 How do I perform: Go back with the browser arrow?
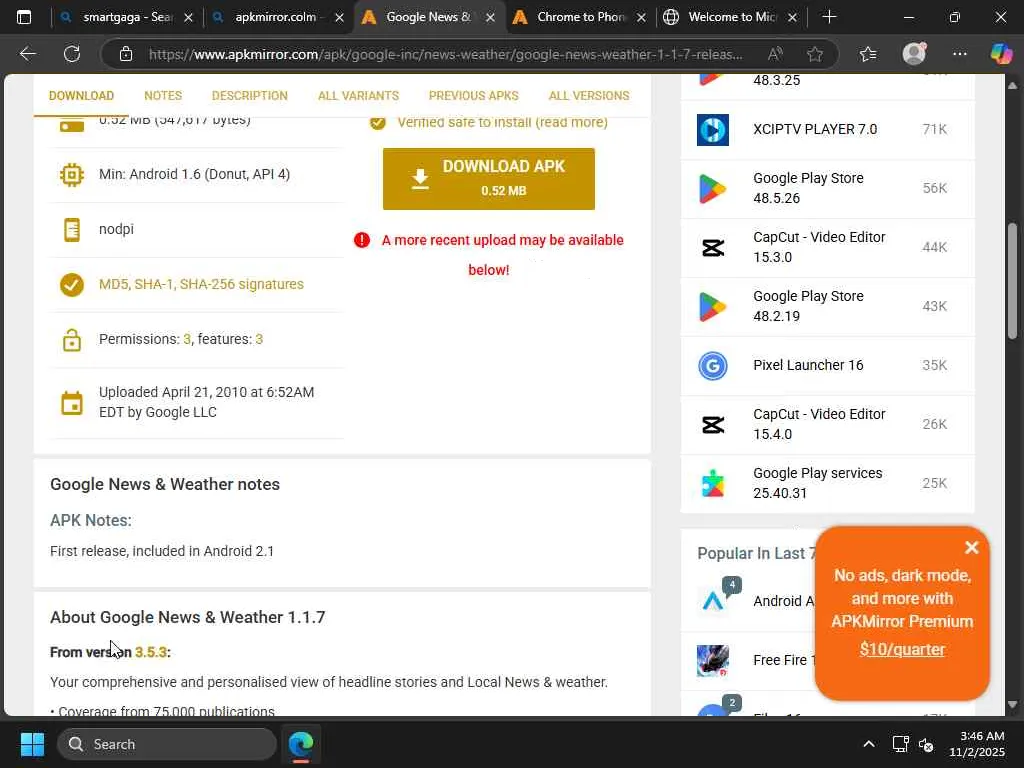(x=27, y=54)
